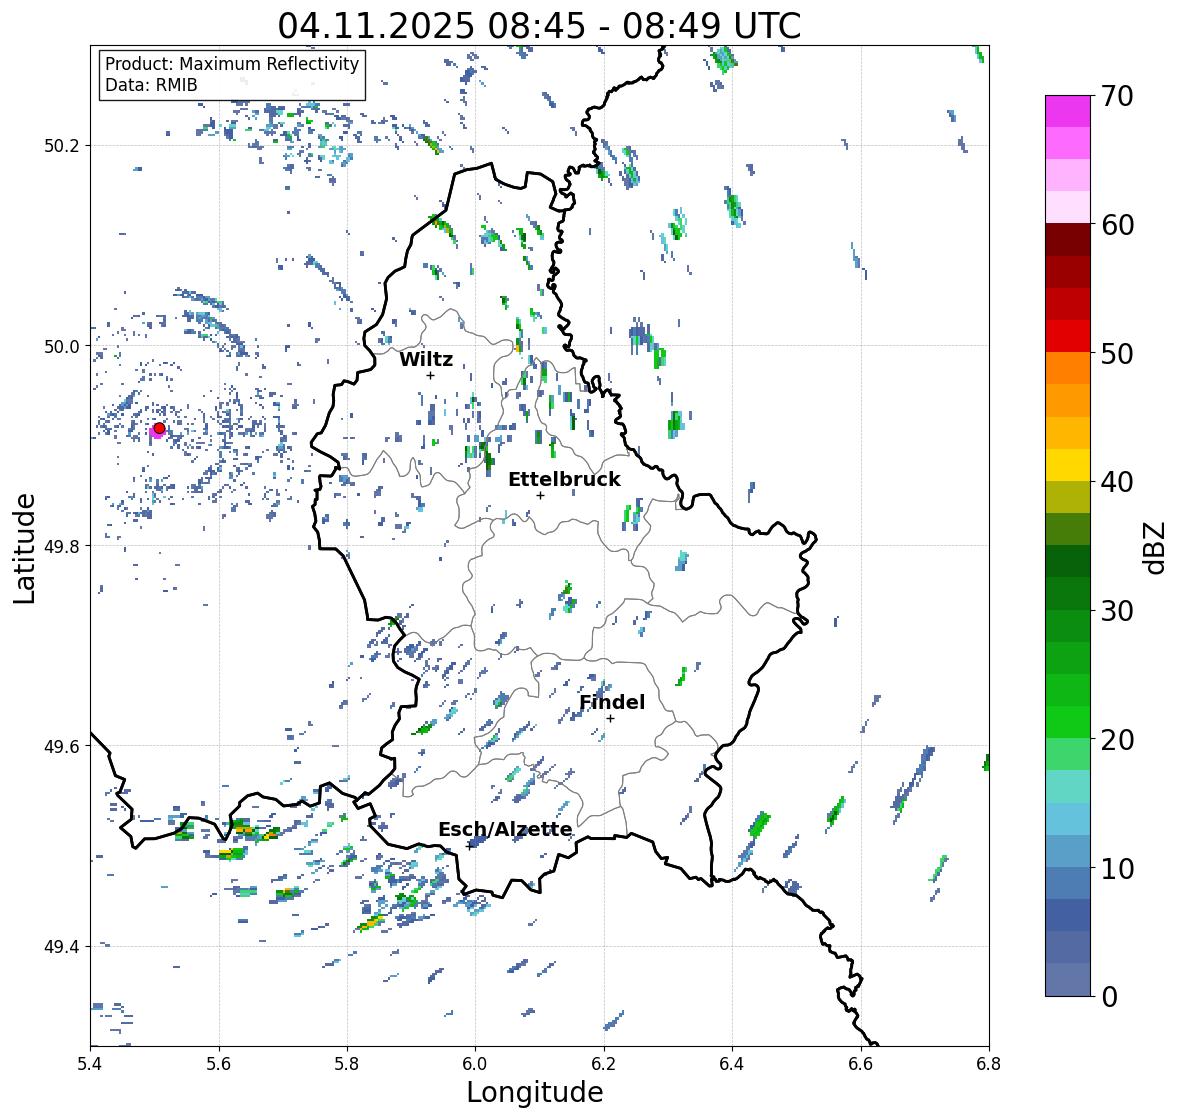
Task: Click the 30 tick label on colorbar
Action: coord(1117,610)
